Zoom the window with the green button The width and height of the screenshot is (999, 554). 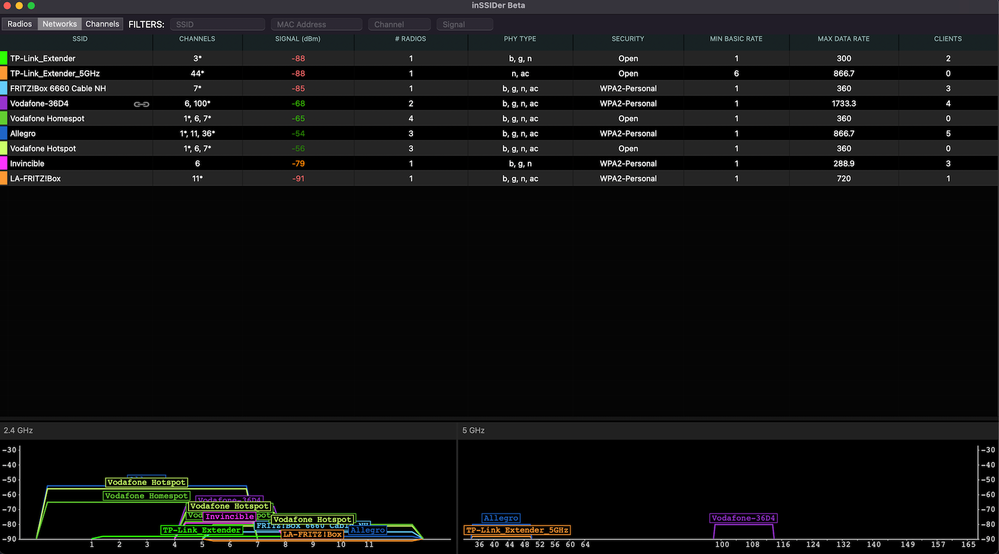click(31, 6)
